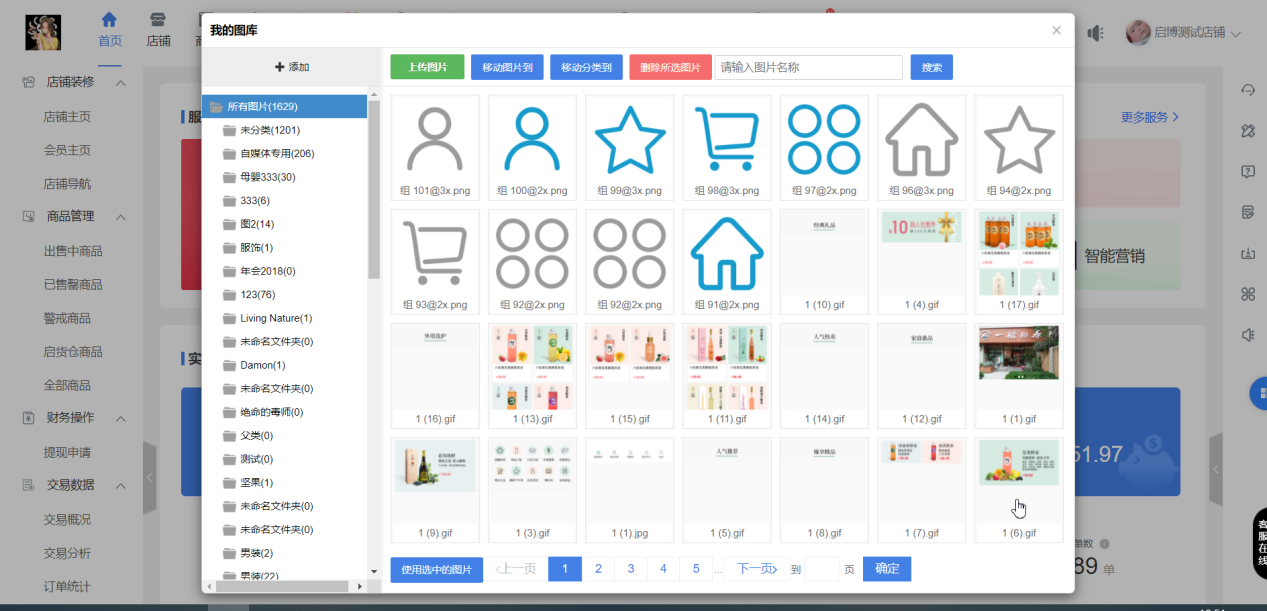Click the 使用选中的图片 button
1267x611 pixels.
436,569
